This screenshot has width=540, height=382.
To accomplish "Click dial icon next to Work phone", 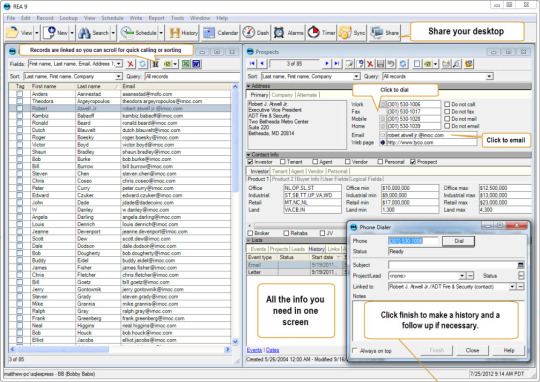I will click(383, 104).
